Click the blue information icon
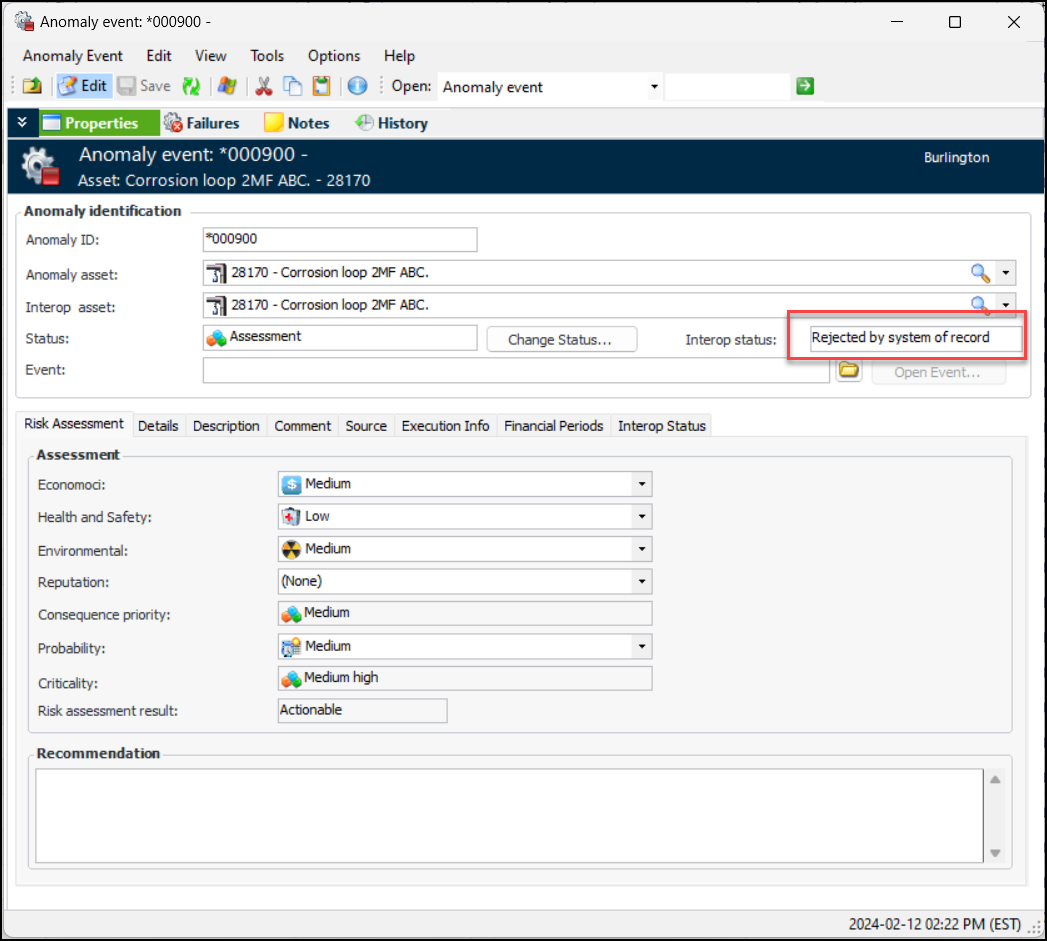This screenshot has height=941, width=1047. pyautogui.click(x=357, y=87)
